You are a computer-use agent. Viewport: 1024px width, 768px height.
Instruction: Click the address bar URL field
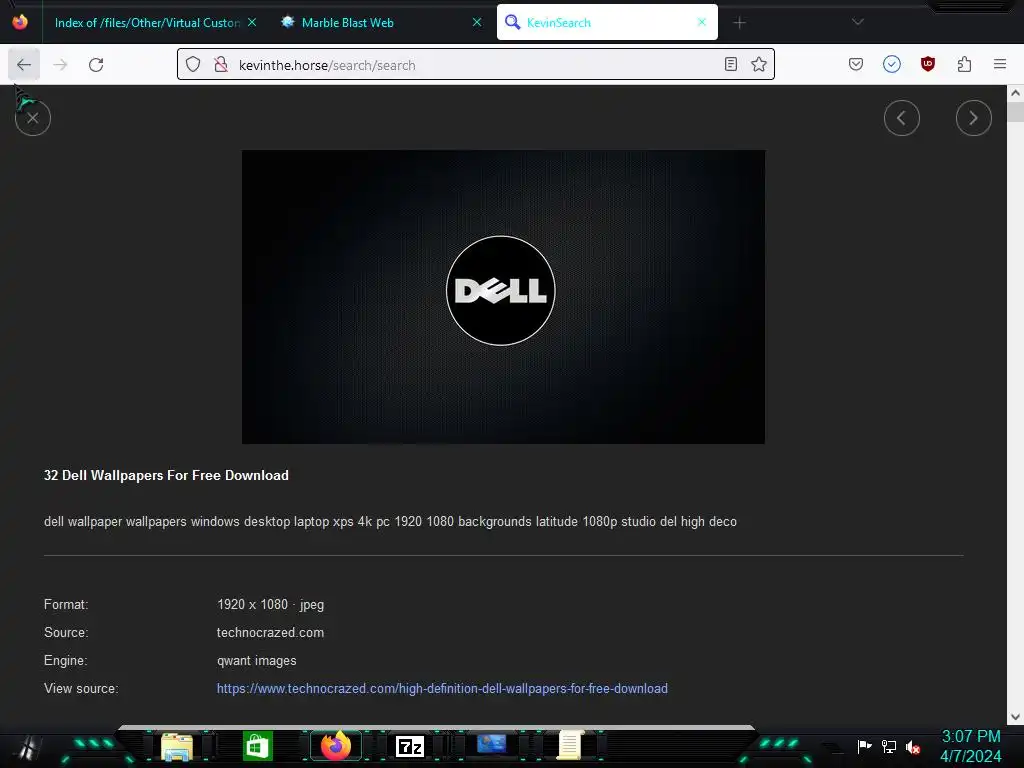click(x=475, y=65)
